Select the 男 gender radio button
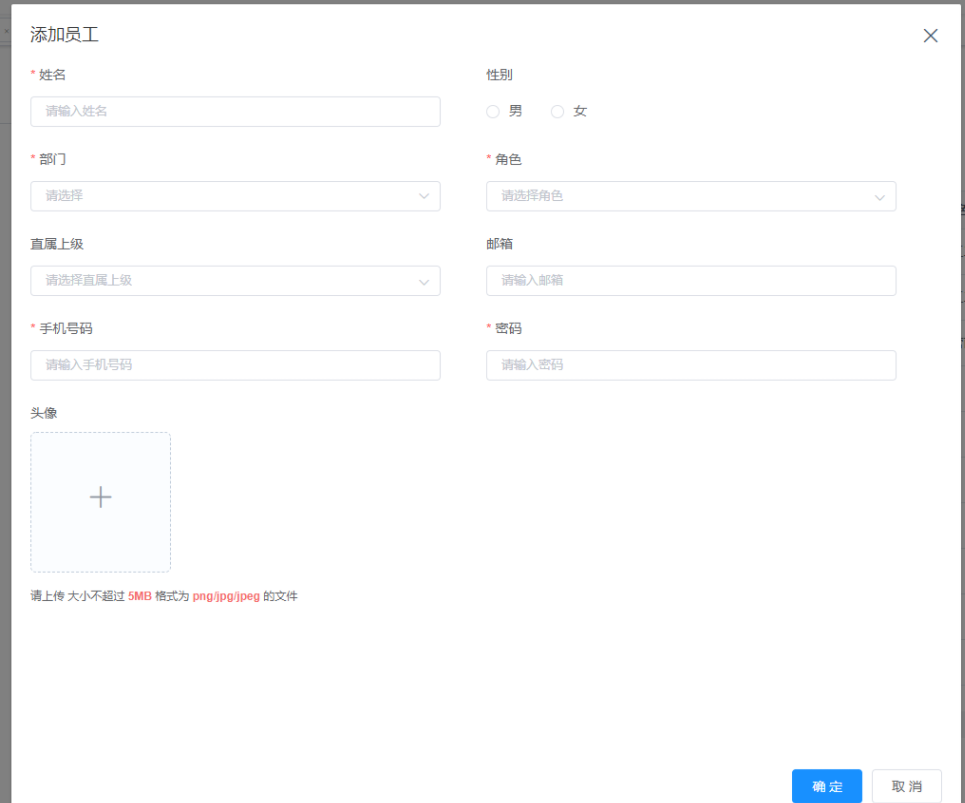The width and height of the screenshot is (965, 803). point(493,112)
